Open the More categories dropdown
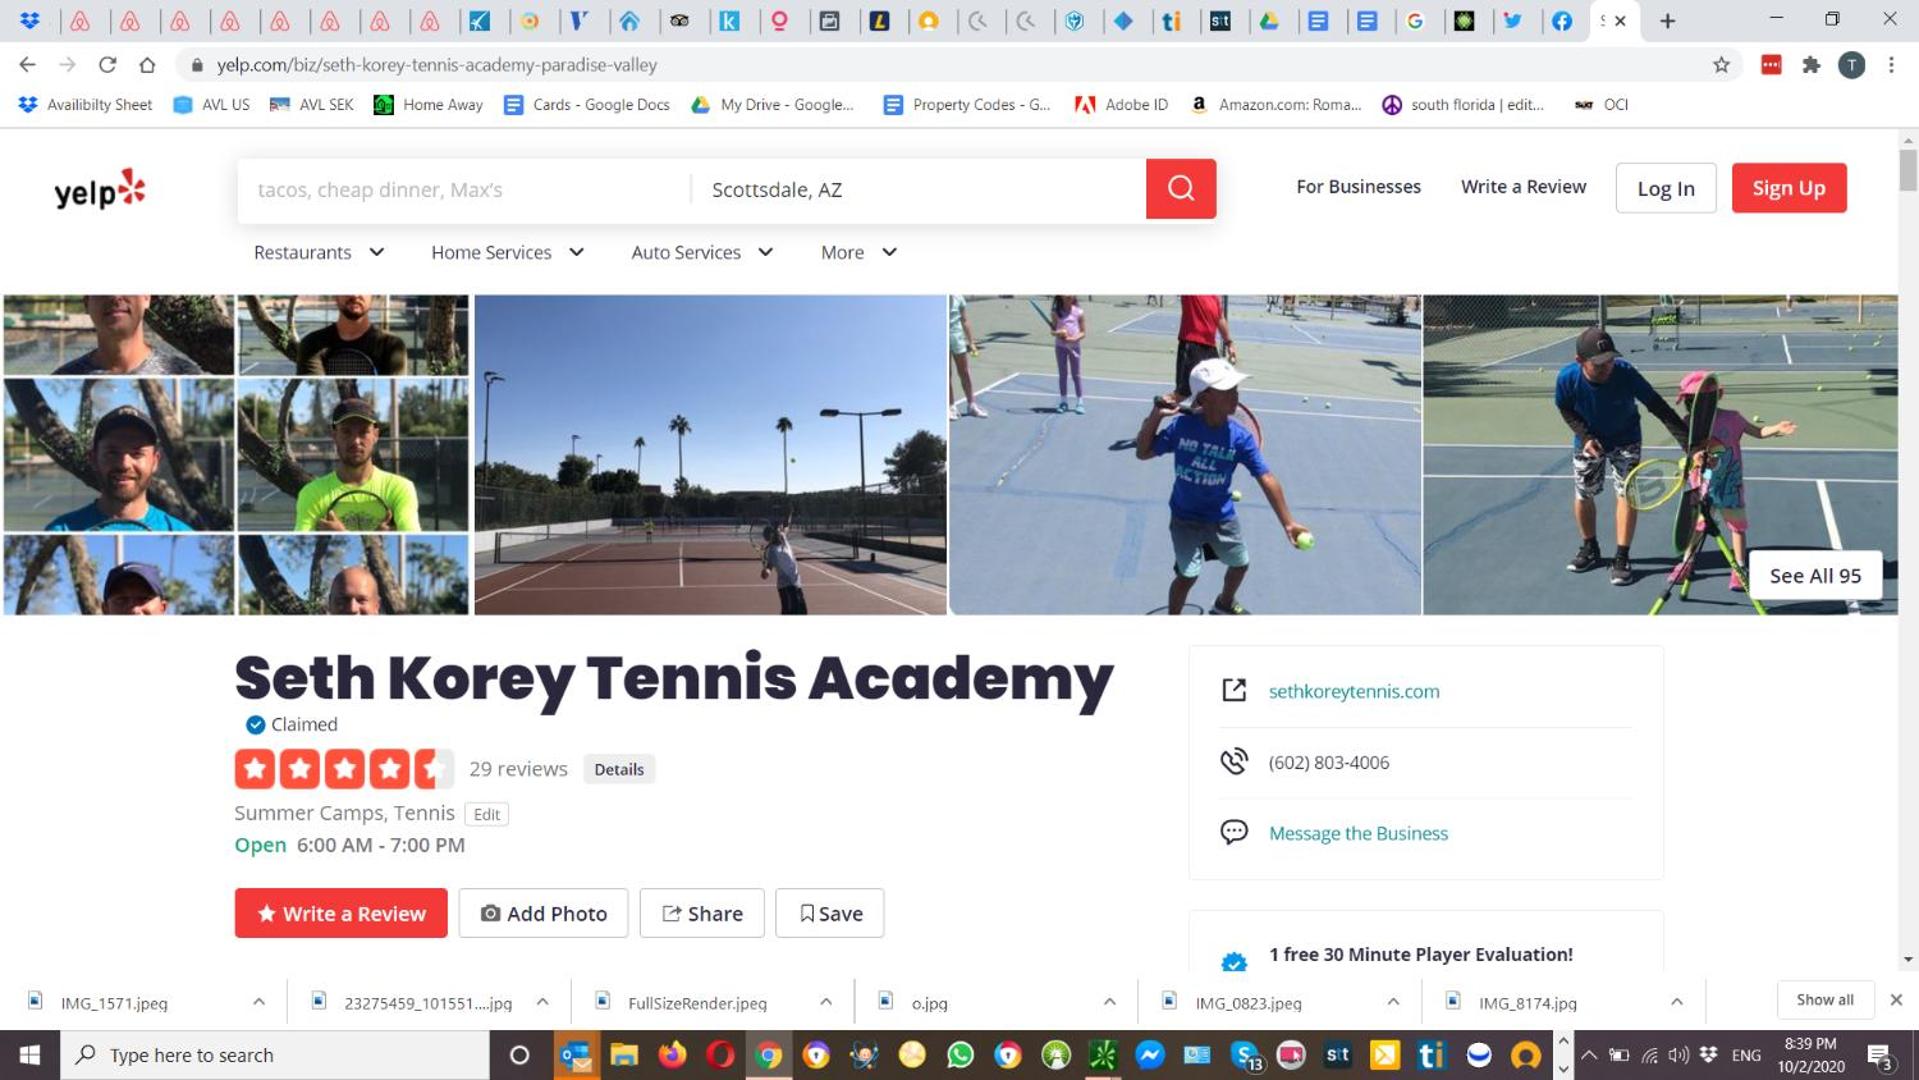The width and height of the screenshot is (1919, 1080). (858, 252)
